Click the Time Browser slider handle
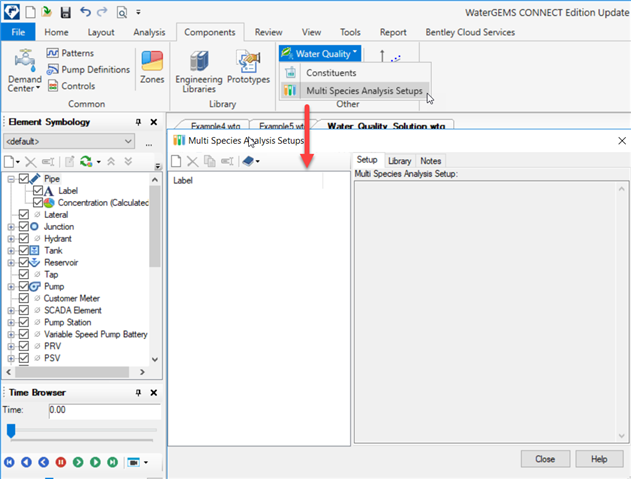The width and height of the screenshot is (631, 479). tap(12, 430)
